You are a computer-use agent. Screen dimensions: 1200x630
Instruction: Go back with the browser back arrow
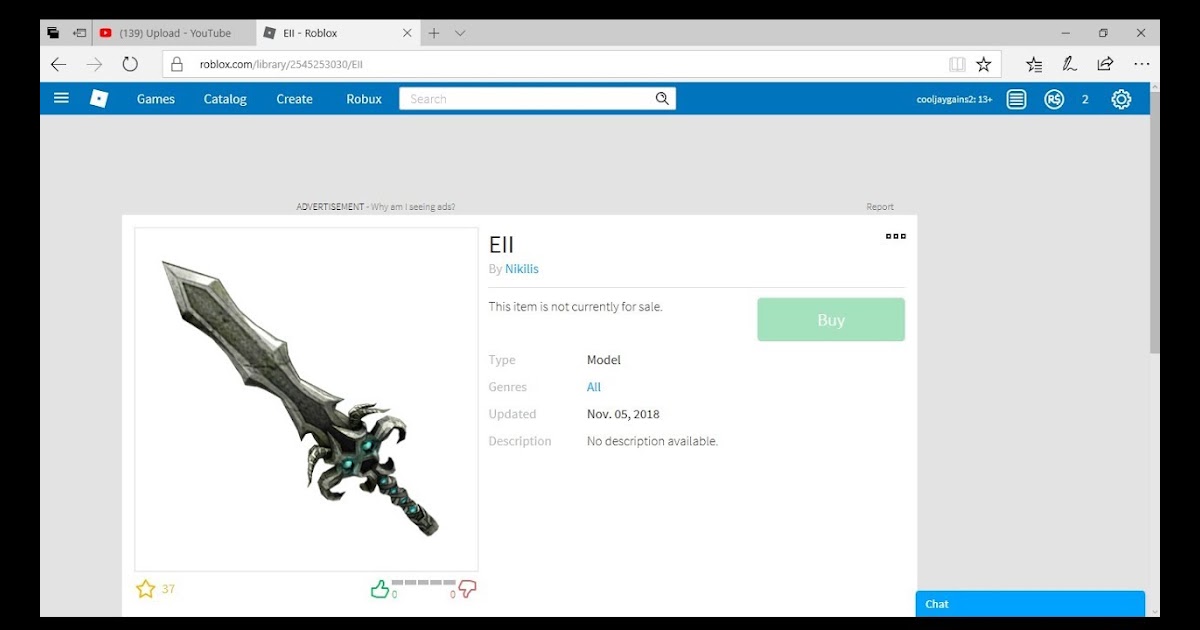(x=58, y=64)
